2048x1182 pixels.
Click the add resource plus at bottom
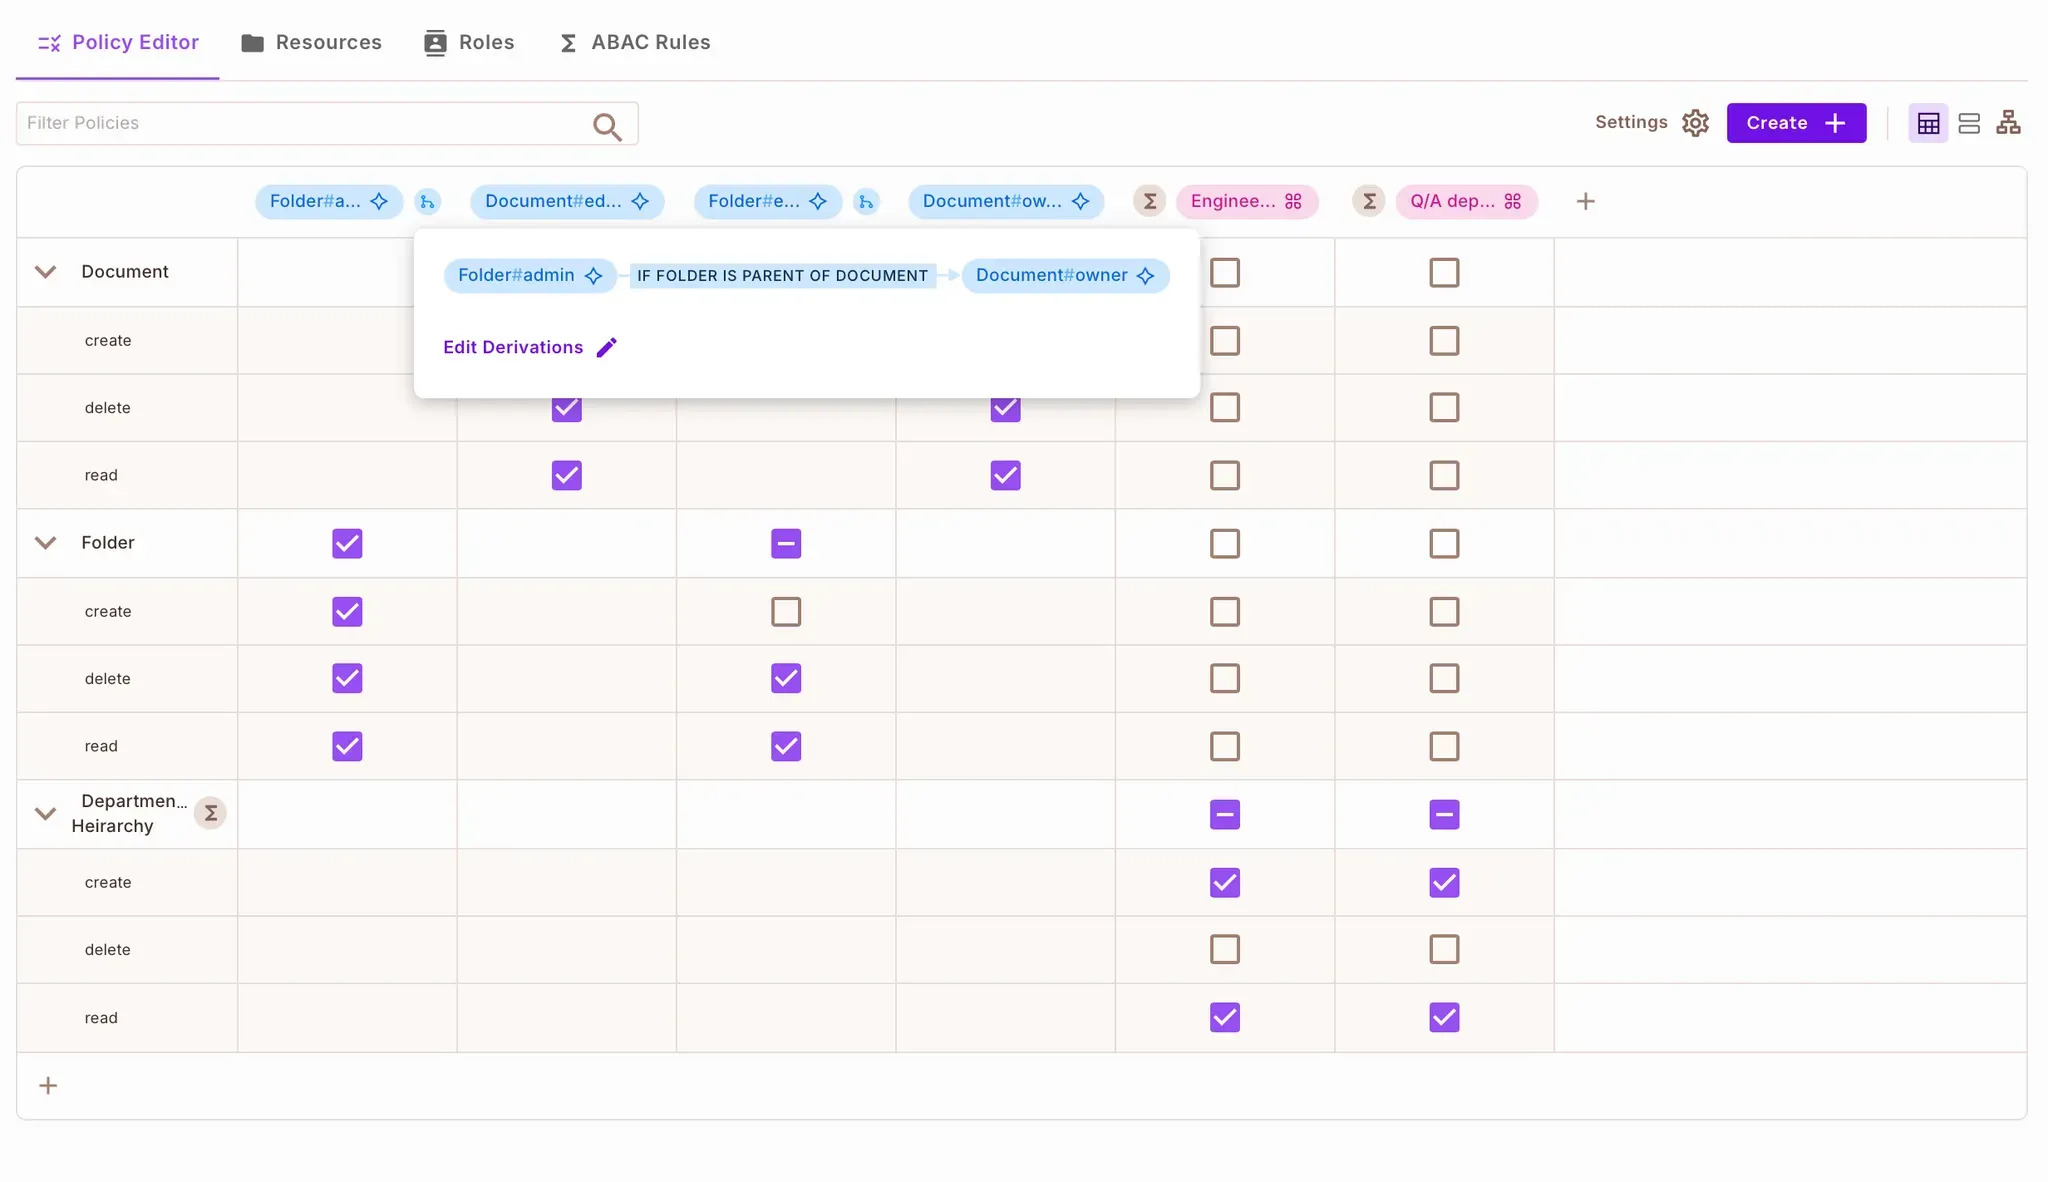pyautogui.click(x=48, y=1086)
